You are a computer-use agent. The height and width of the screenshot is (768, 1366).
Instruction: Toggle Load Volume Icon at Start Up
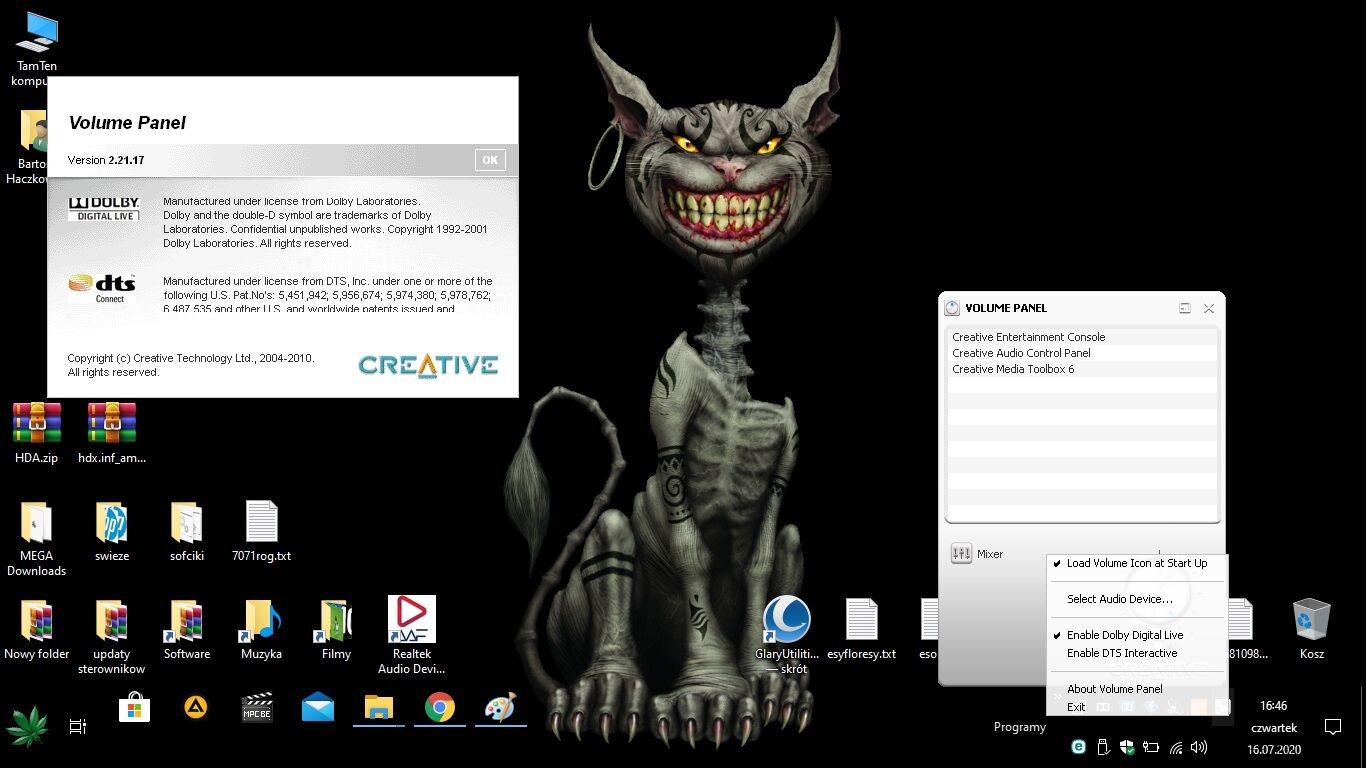coord(1136,563)
